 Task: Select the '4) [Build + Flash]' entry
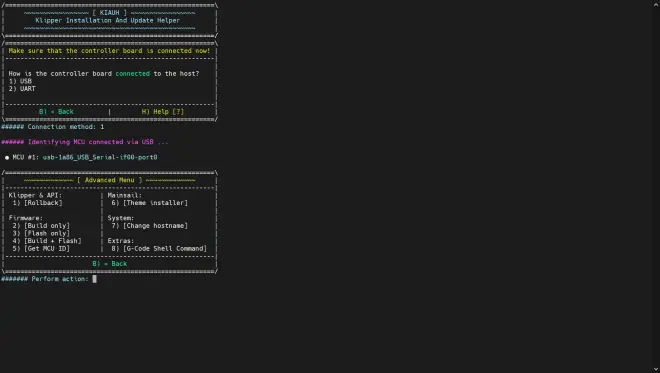47,241
